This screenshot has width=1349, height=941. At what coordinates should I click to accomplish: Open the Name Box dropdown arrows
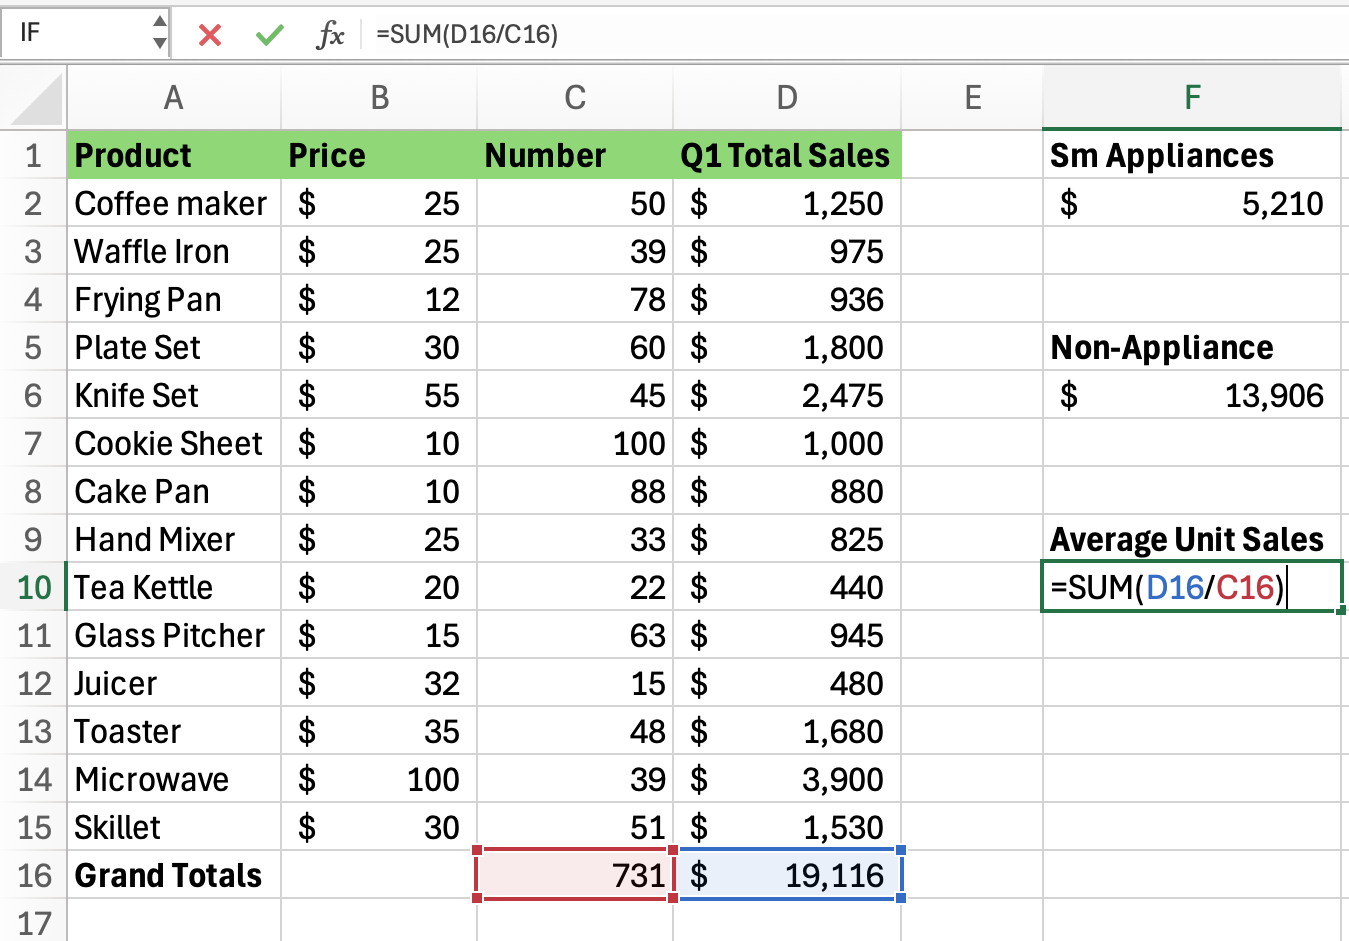click(x=159, y=33)
